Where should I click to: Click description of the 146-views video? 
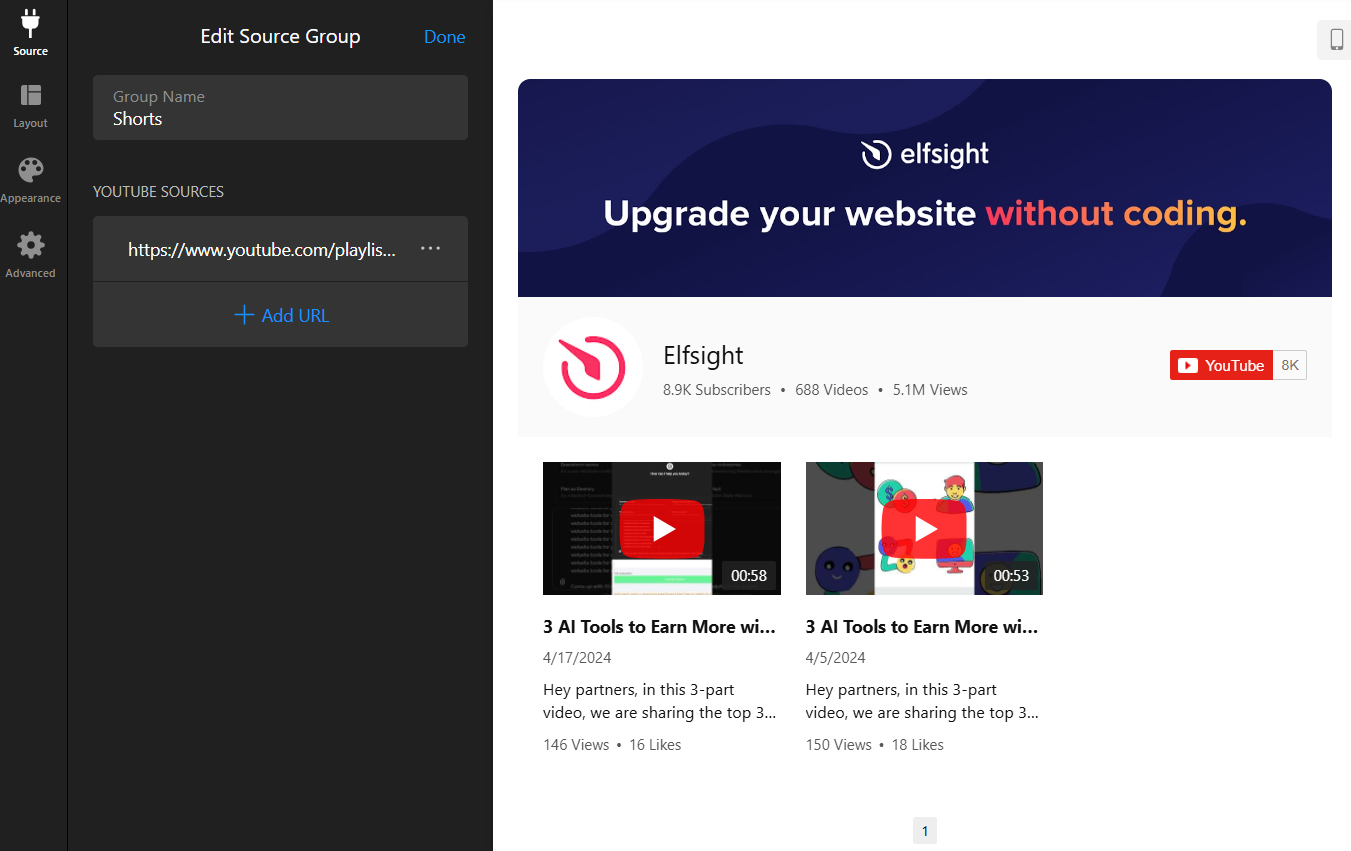pos(660,701)
